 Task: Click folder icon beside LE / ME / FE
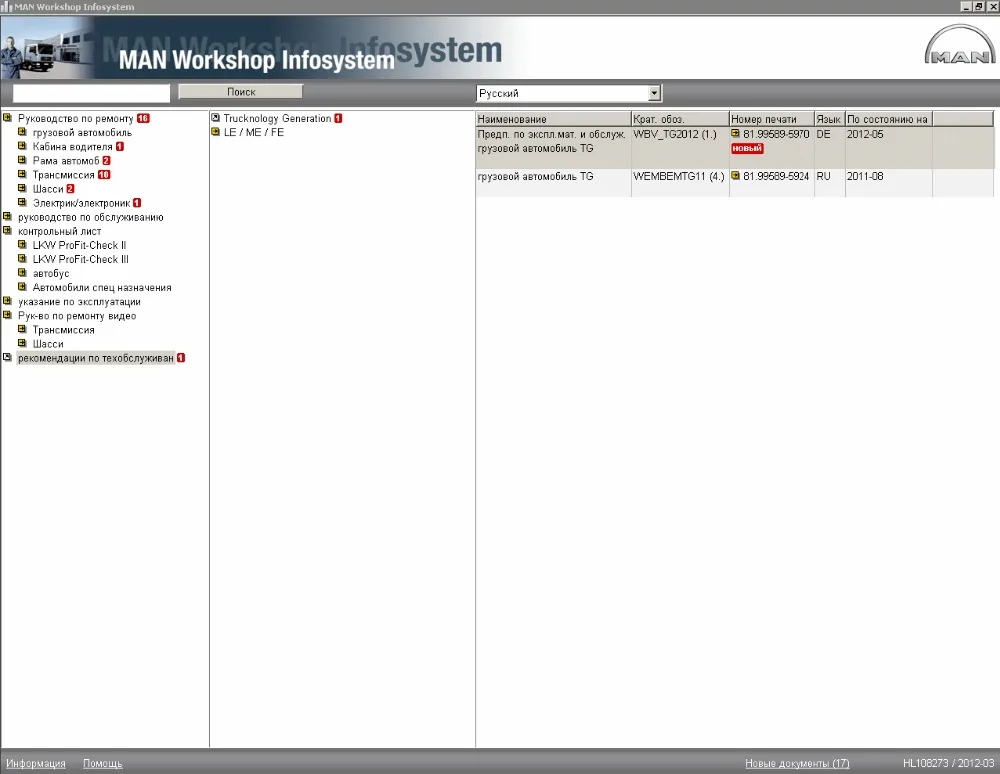click(216, 131)
